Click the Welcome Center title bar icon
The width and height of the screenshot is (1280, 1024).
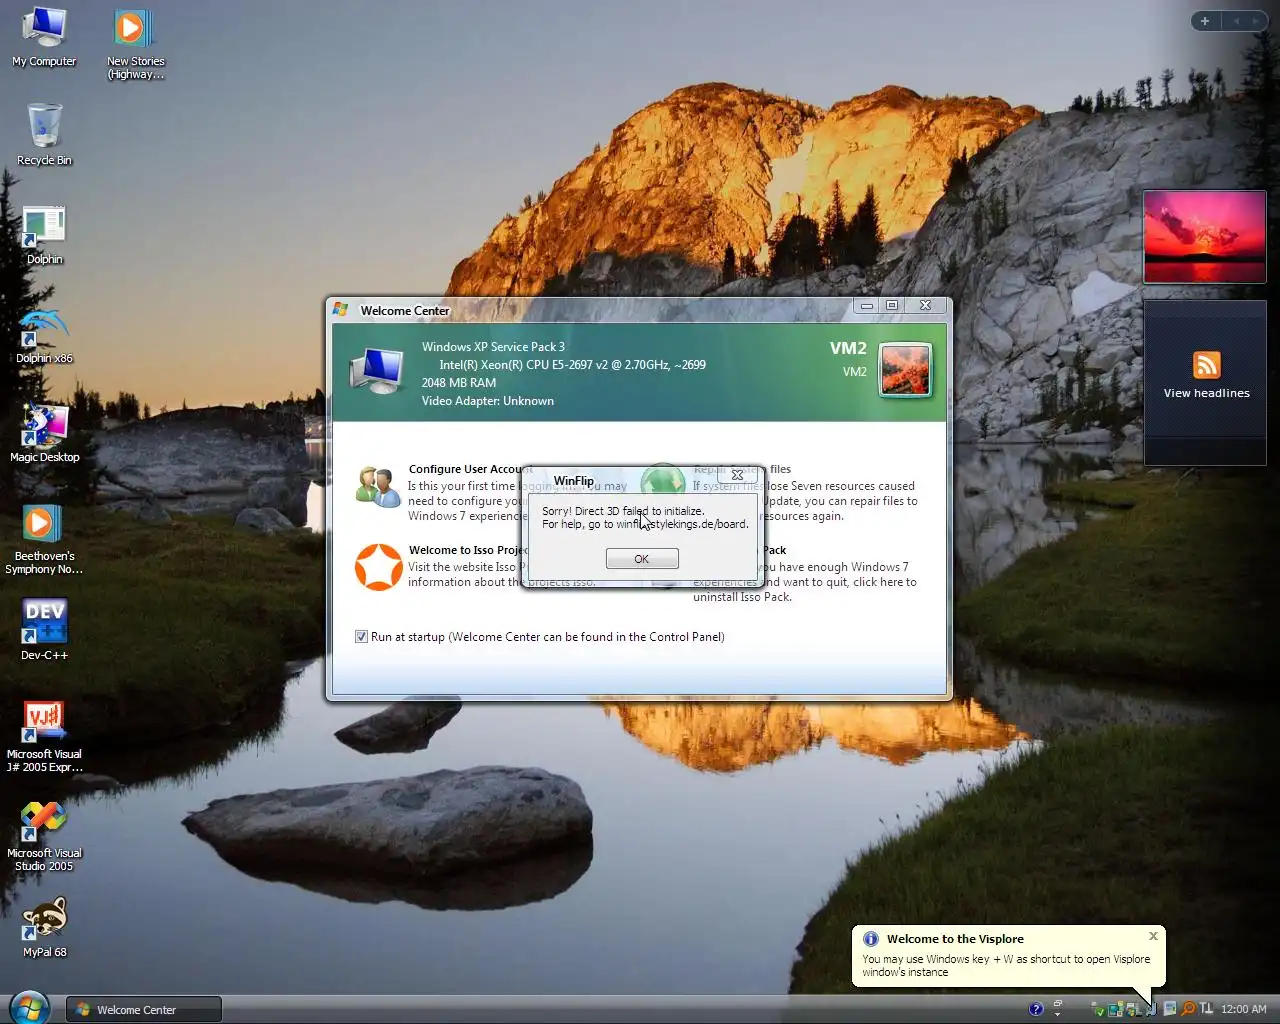click(341, 310)
